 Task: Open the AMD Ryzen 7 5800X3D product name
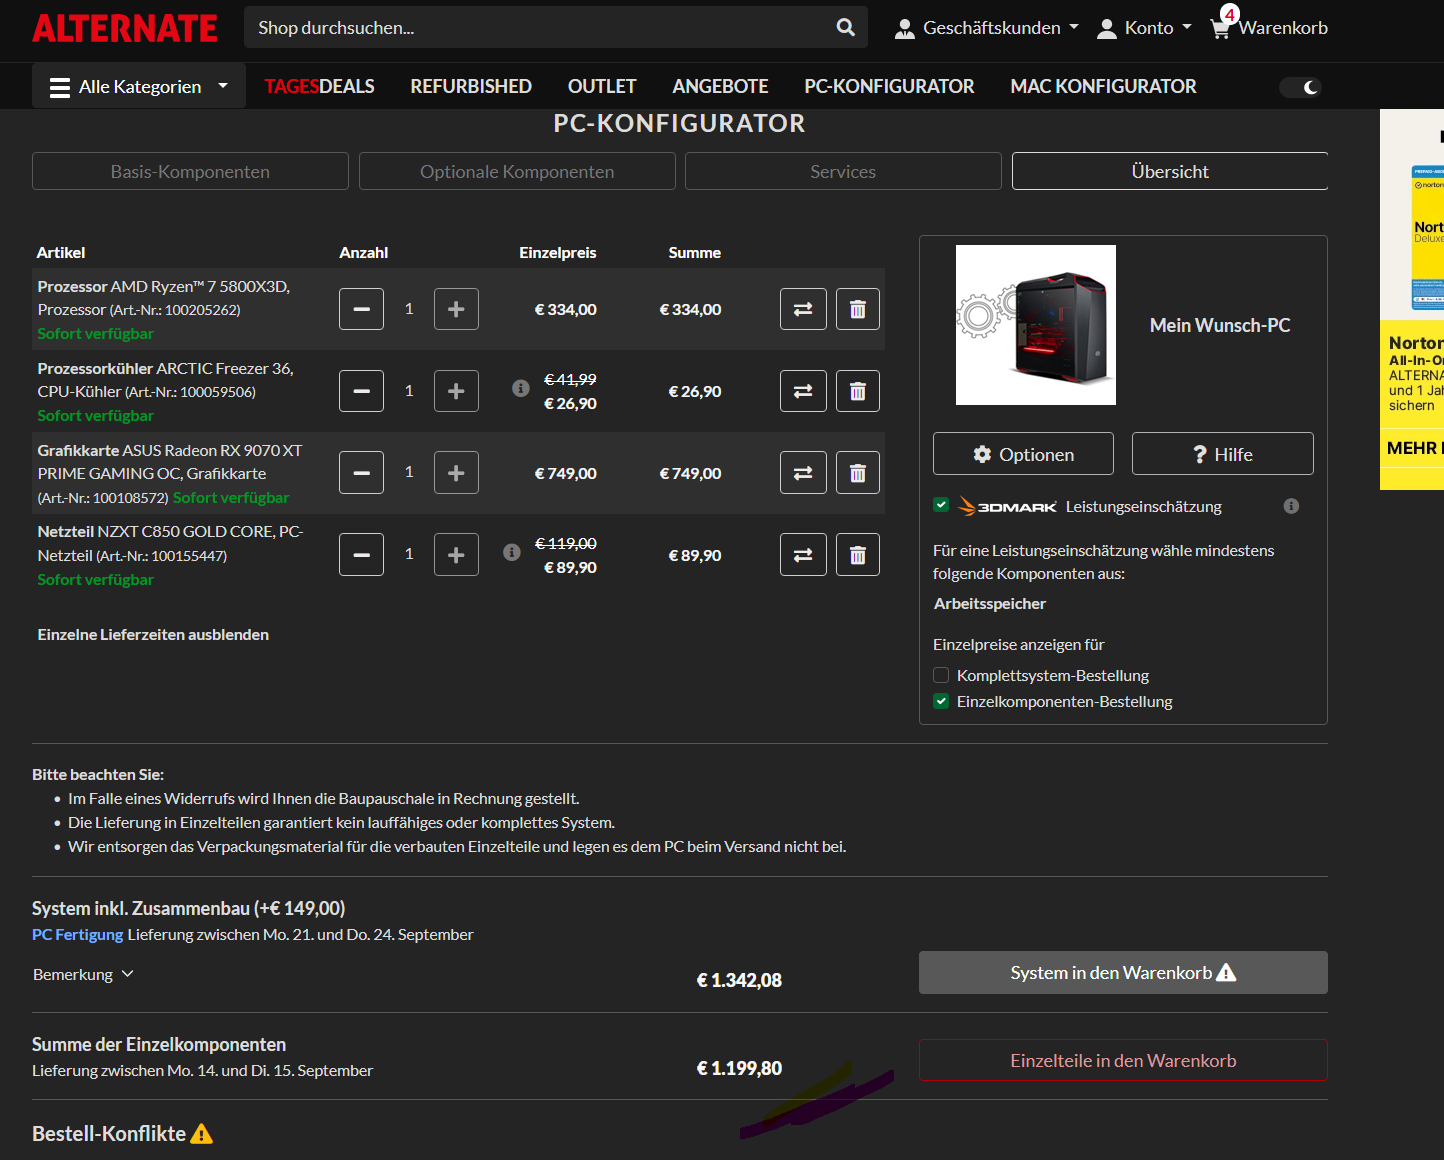click(x=164, y=298)
